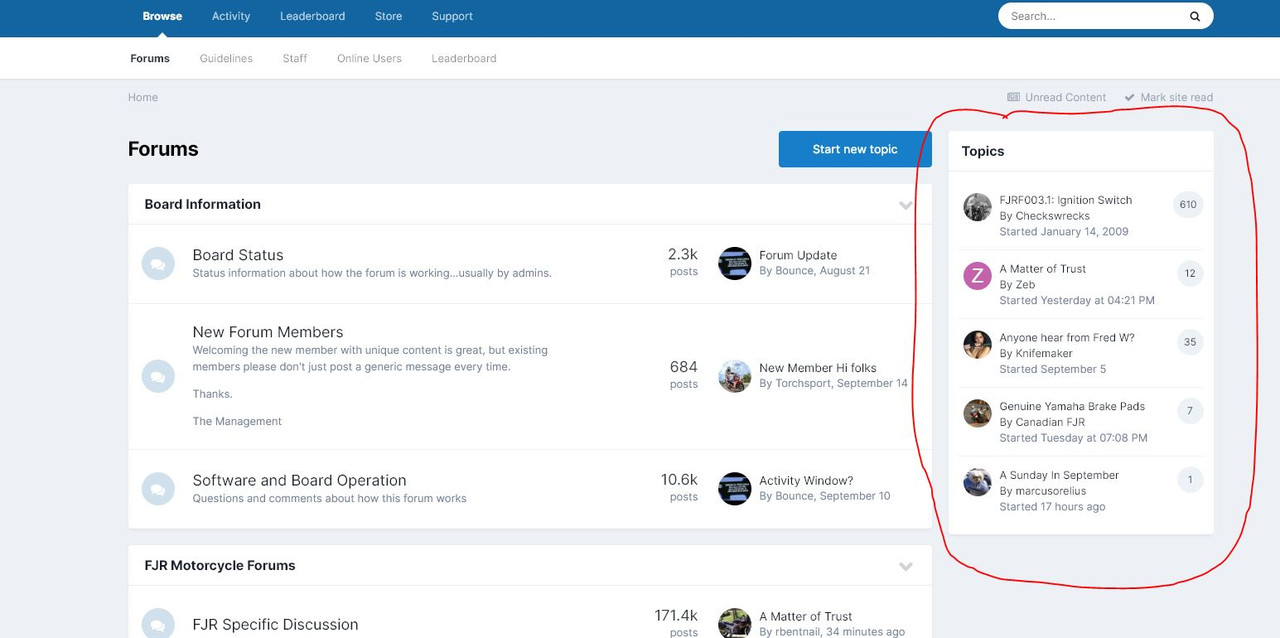Open Bounce's avatar beside Forum Update
The width and height of the screenshot is (1280, 638).
[x=735, y=263]
